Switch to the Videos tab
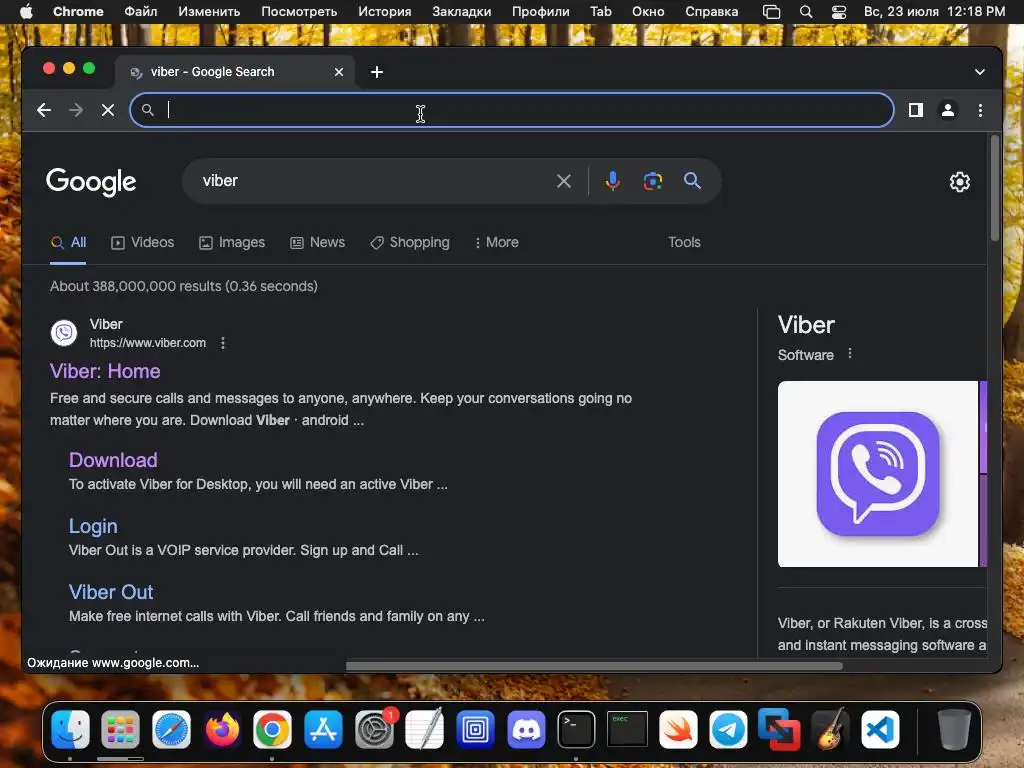This screenshot has width=1024, height=768. point(142,242)
